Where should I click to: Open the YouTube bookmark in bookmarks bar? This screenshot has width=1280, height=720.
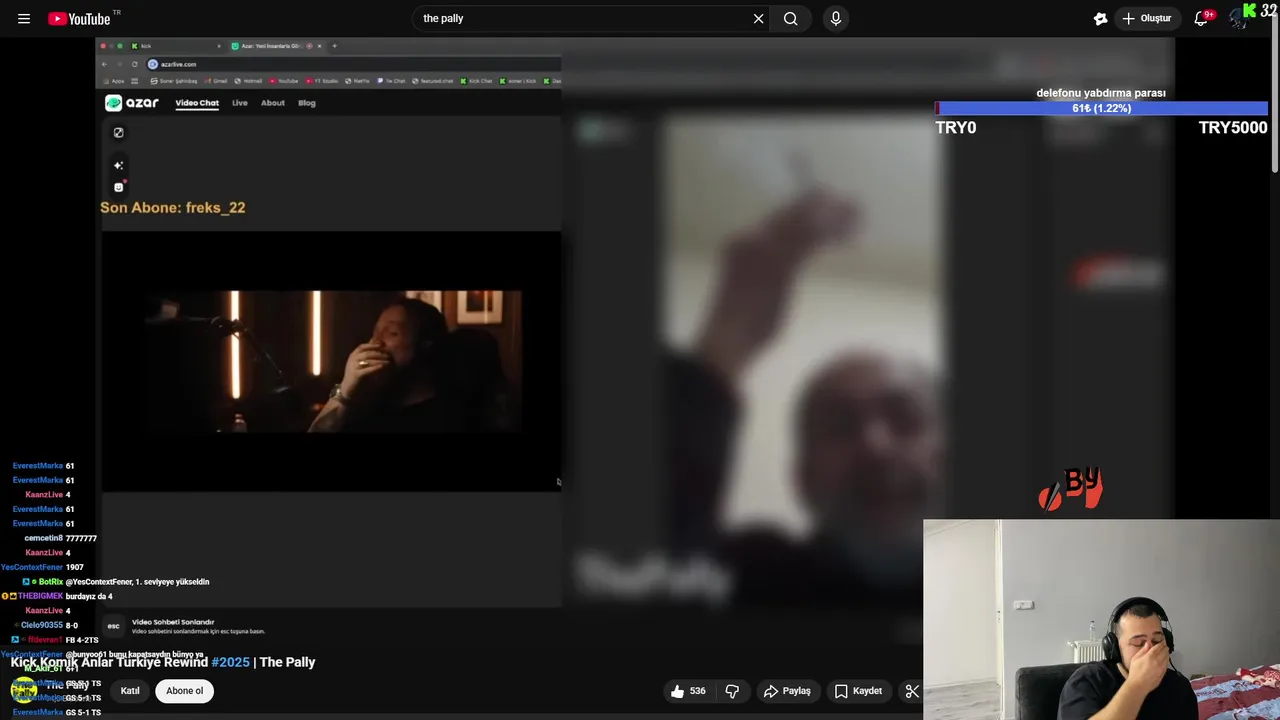pyautogui.click(x=283, y=81)
